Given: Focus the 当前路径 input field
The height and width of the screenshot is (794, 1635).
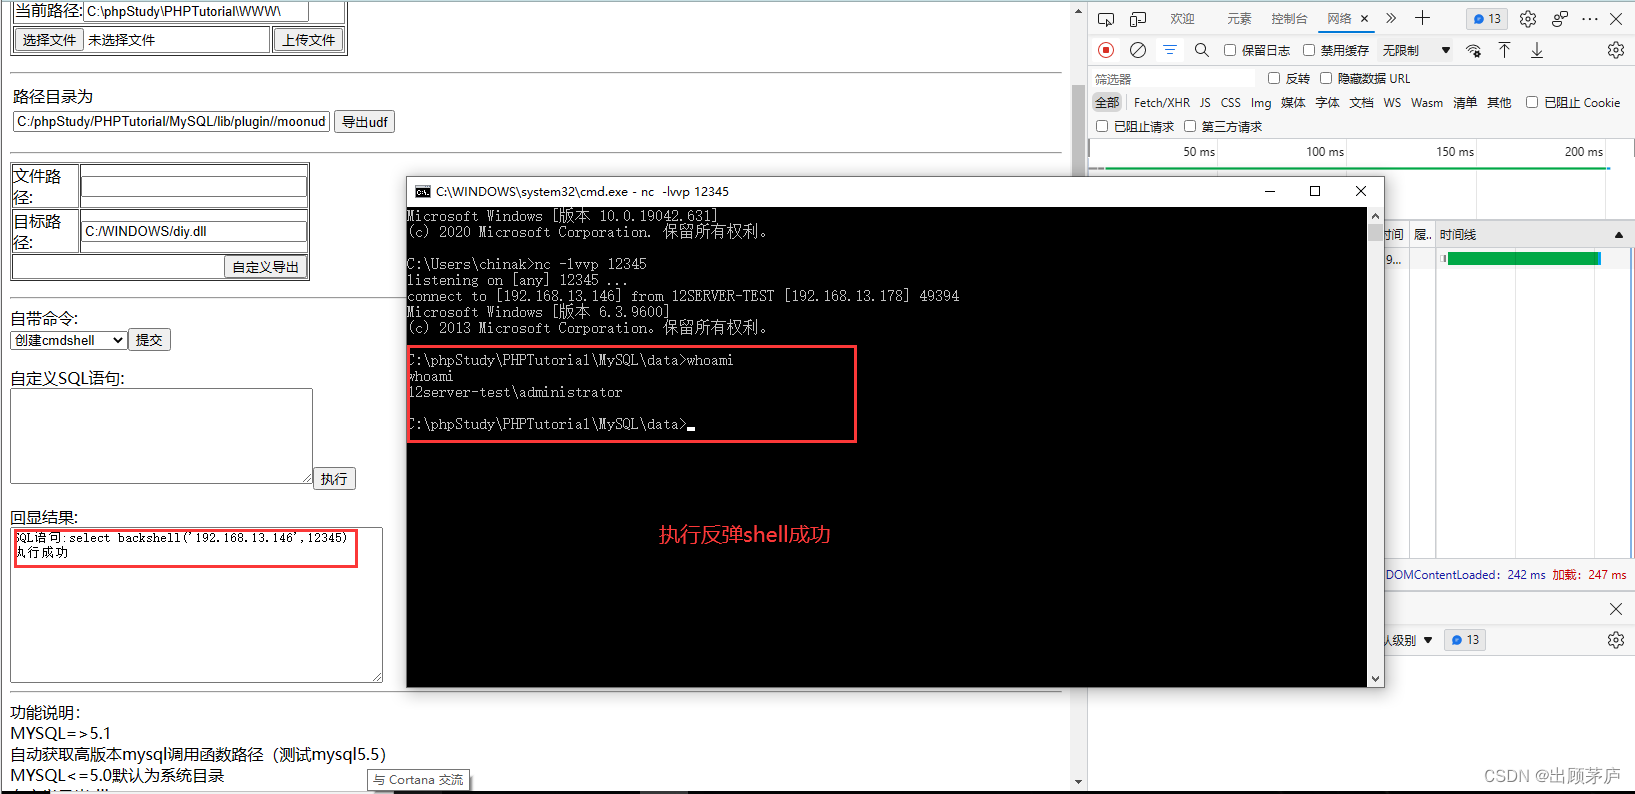Looking at the screenshot, I should [196, 11].
